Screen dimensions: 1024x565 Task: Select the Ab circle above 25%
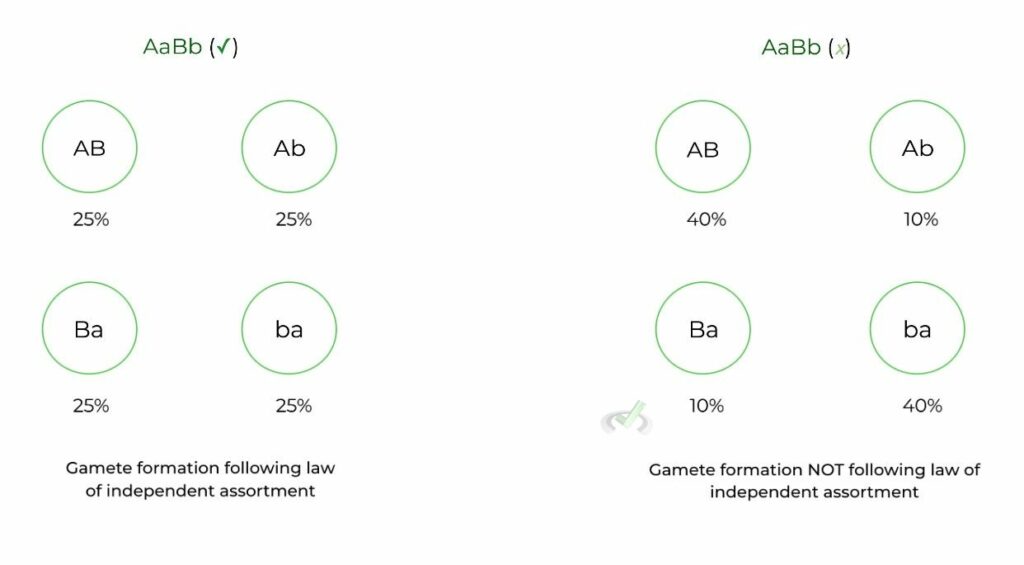click(289, 148)
